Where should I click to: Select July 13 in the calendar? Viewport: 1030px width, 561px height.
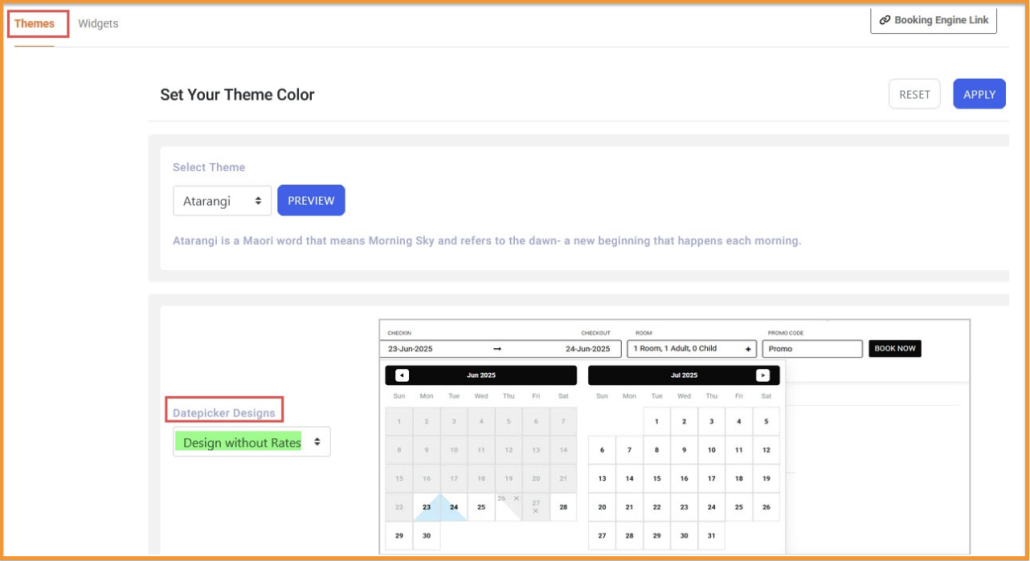[x=602, y=479]
